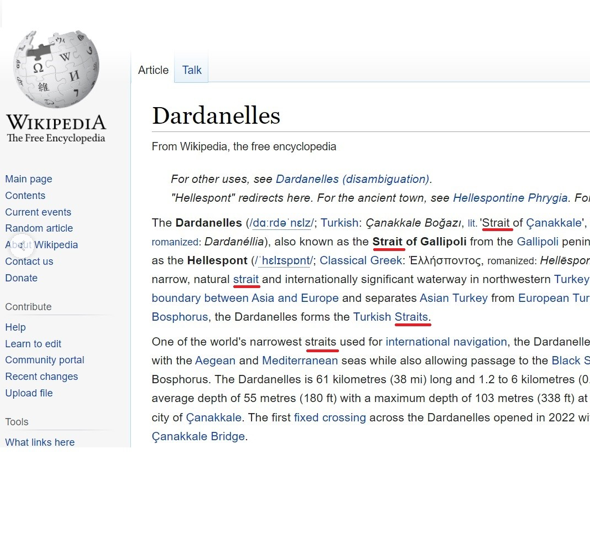Image resolution: width=590 pixels, height=534 pixels.
Task: Click the Hellespont IPA pronunciation link
Action: click(x=284, y=261)
